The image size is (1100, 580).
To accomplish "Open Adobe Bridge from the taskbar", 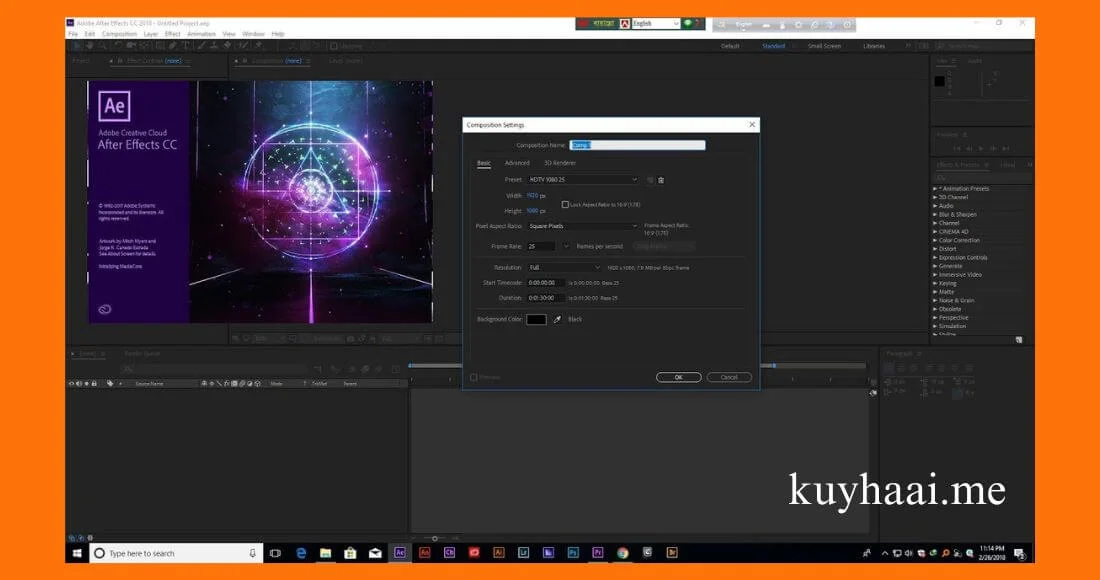I will [x=672, y=553].
